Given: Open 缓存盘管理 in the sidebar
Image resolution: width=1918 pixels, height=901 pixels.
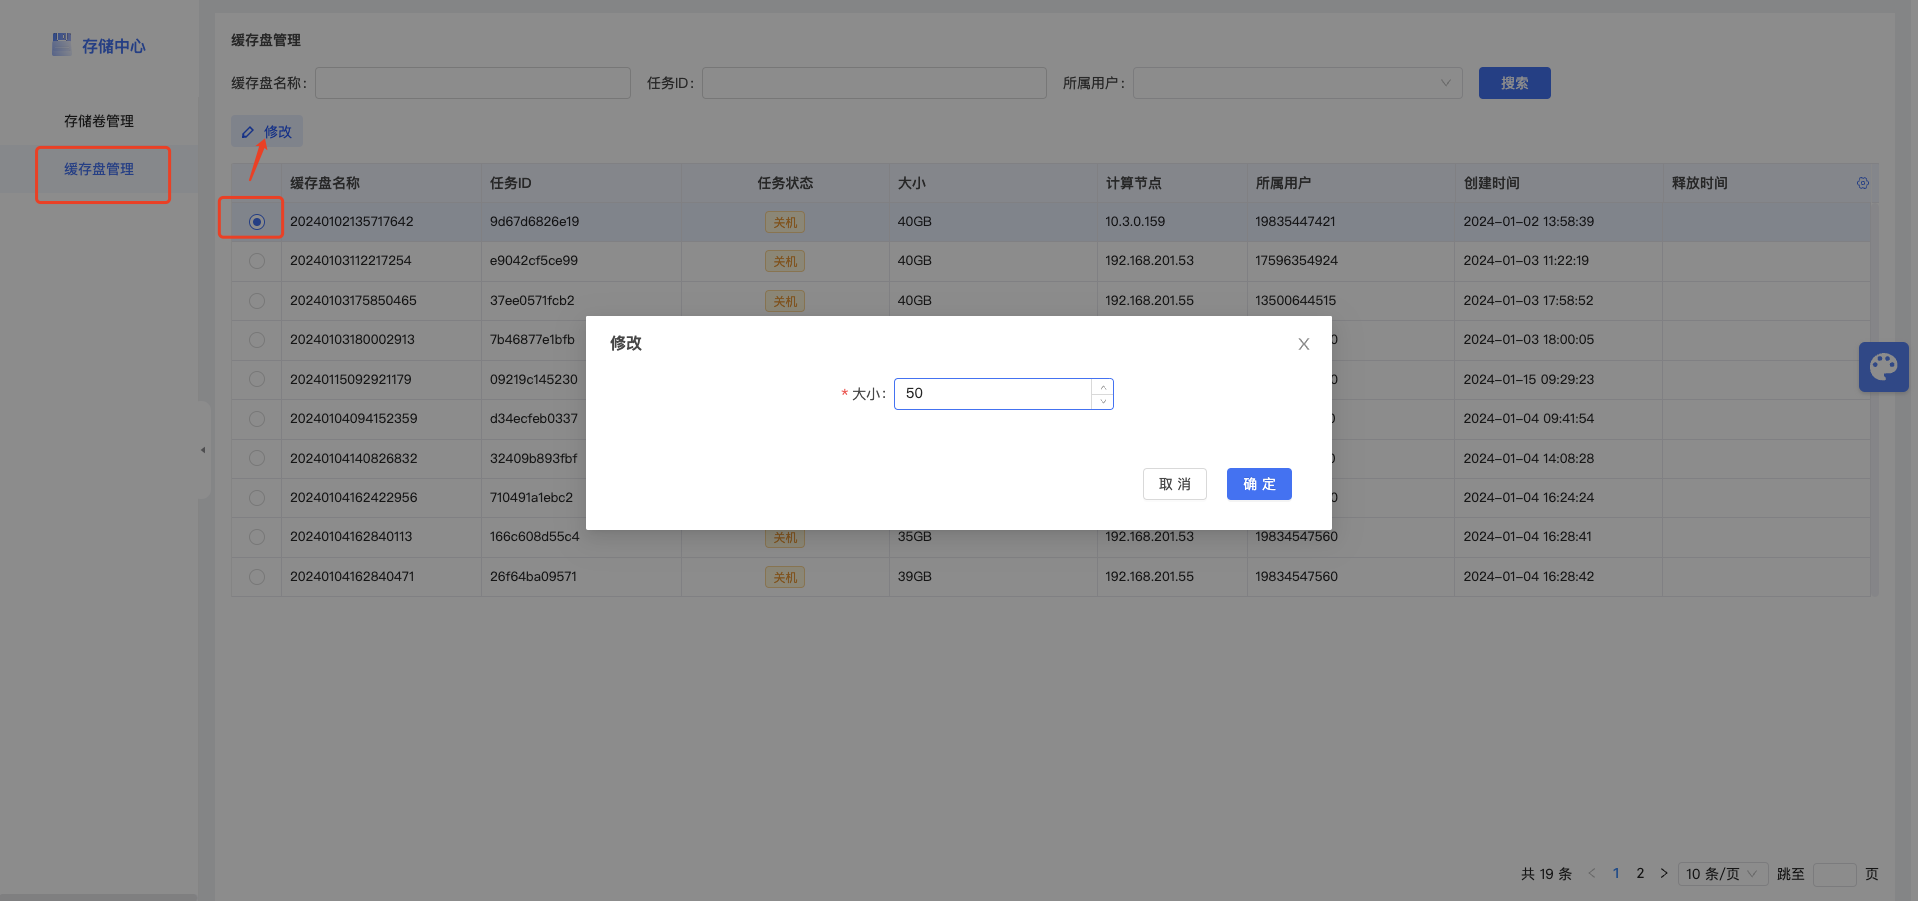Looking at the screenshot, I should tap(99, 169).
